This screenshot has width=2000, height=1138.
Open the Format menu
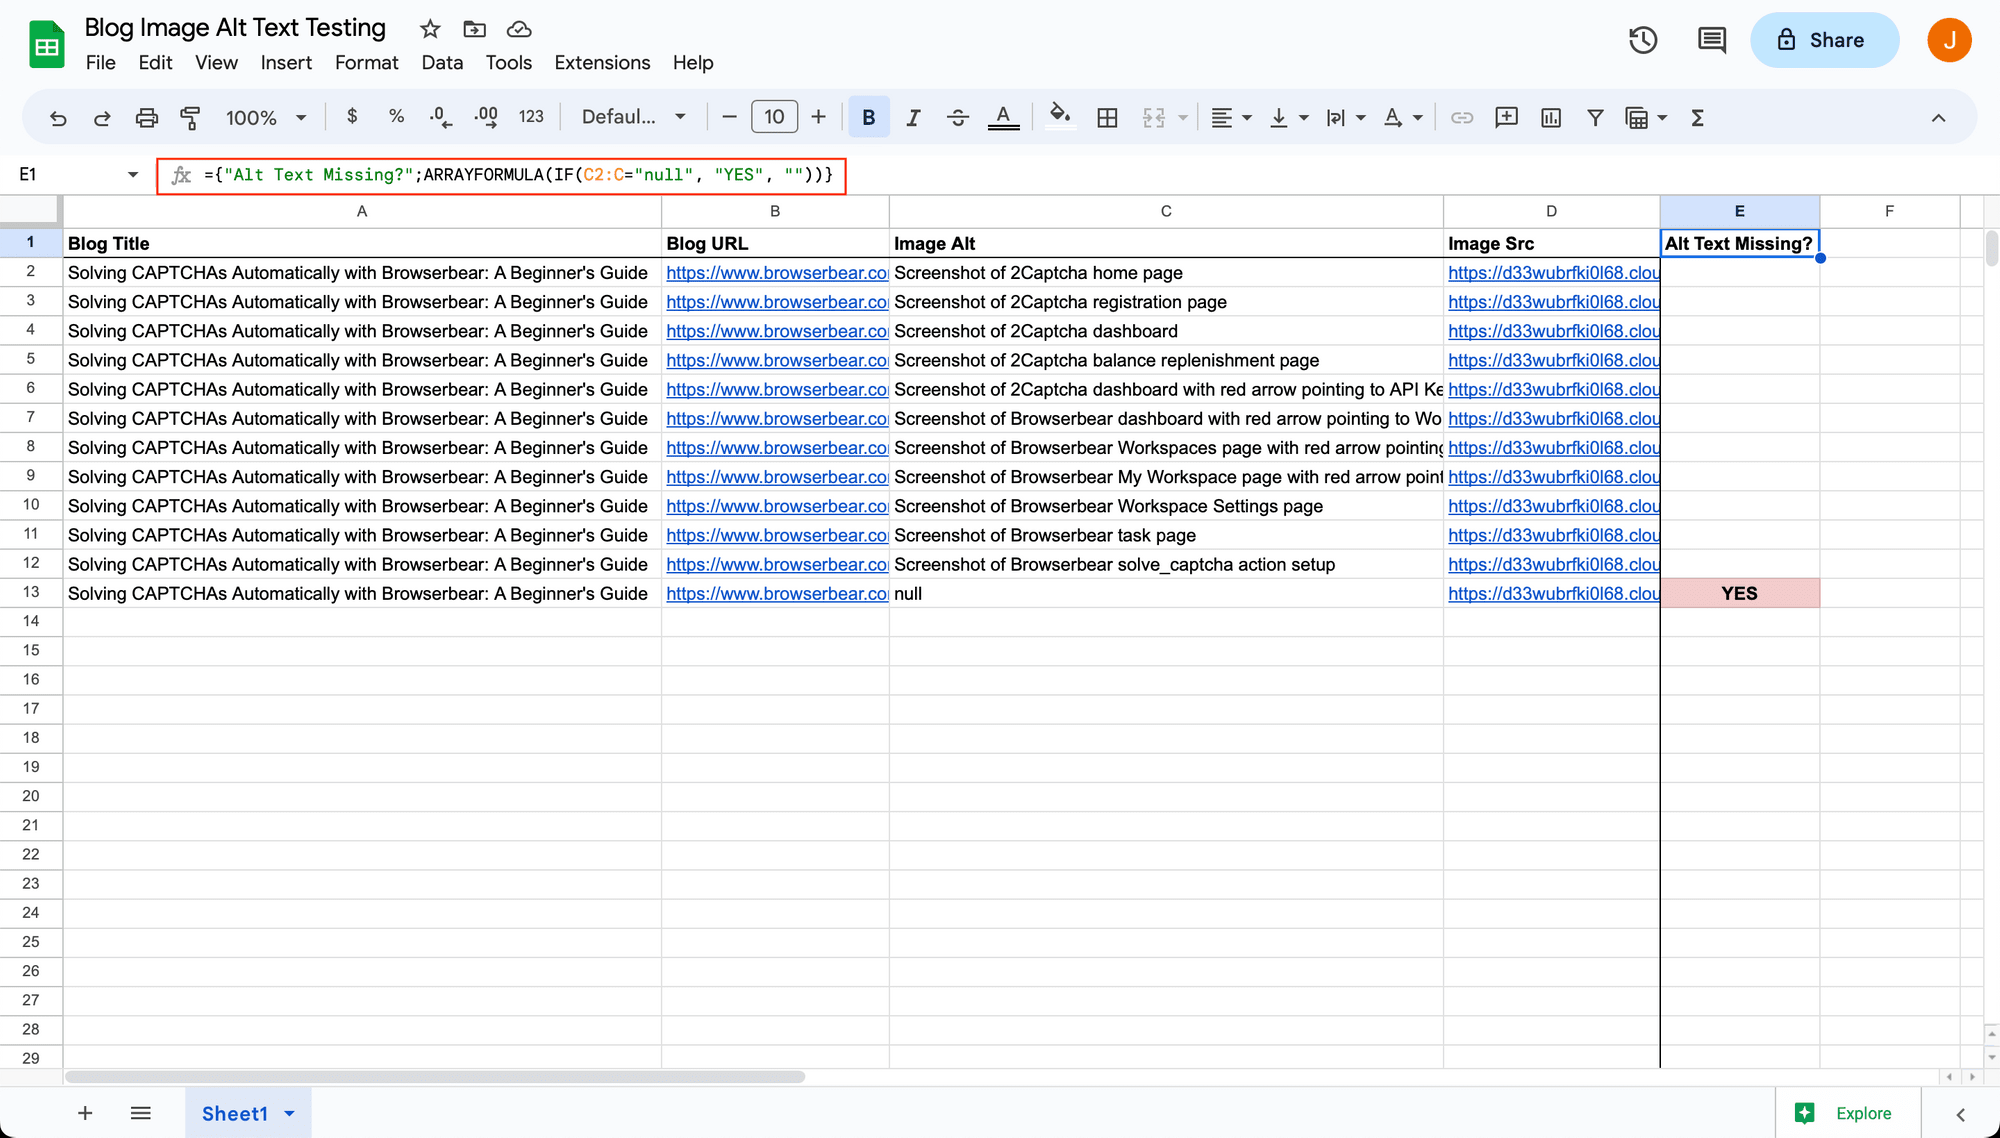point(367,62)
